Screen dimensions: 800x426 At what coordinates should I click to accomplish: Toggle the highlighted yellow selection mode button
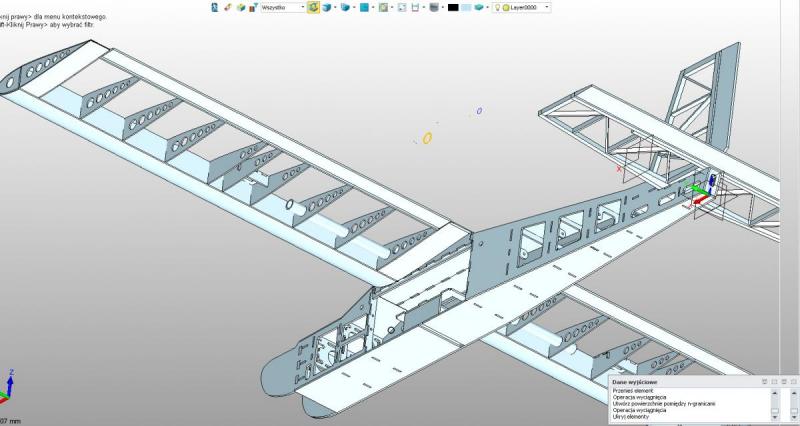click(x=313, y=7)
